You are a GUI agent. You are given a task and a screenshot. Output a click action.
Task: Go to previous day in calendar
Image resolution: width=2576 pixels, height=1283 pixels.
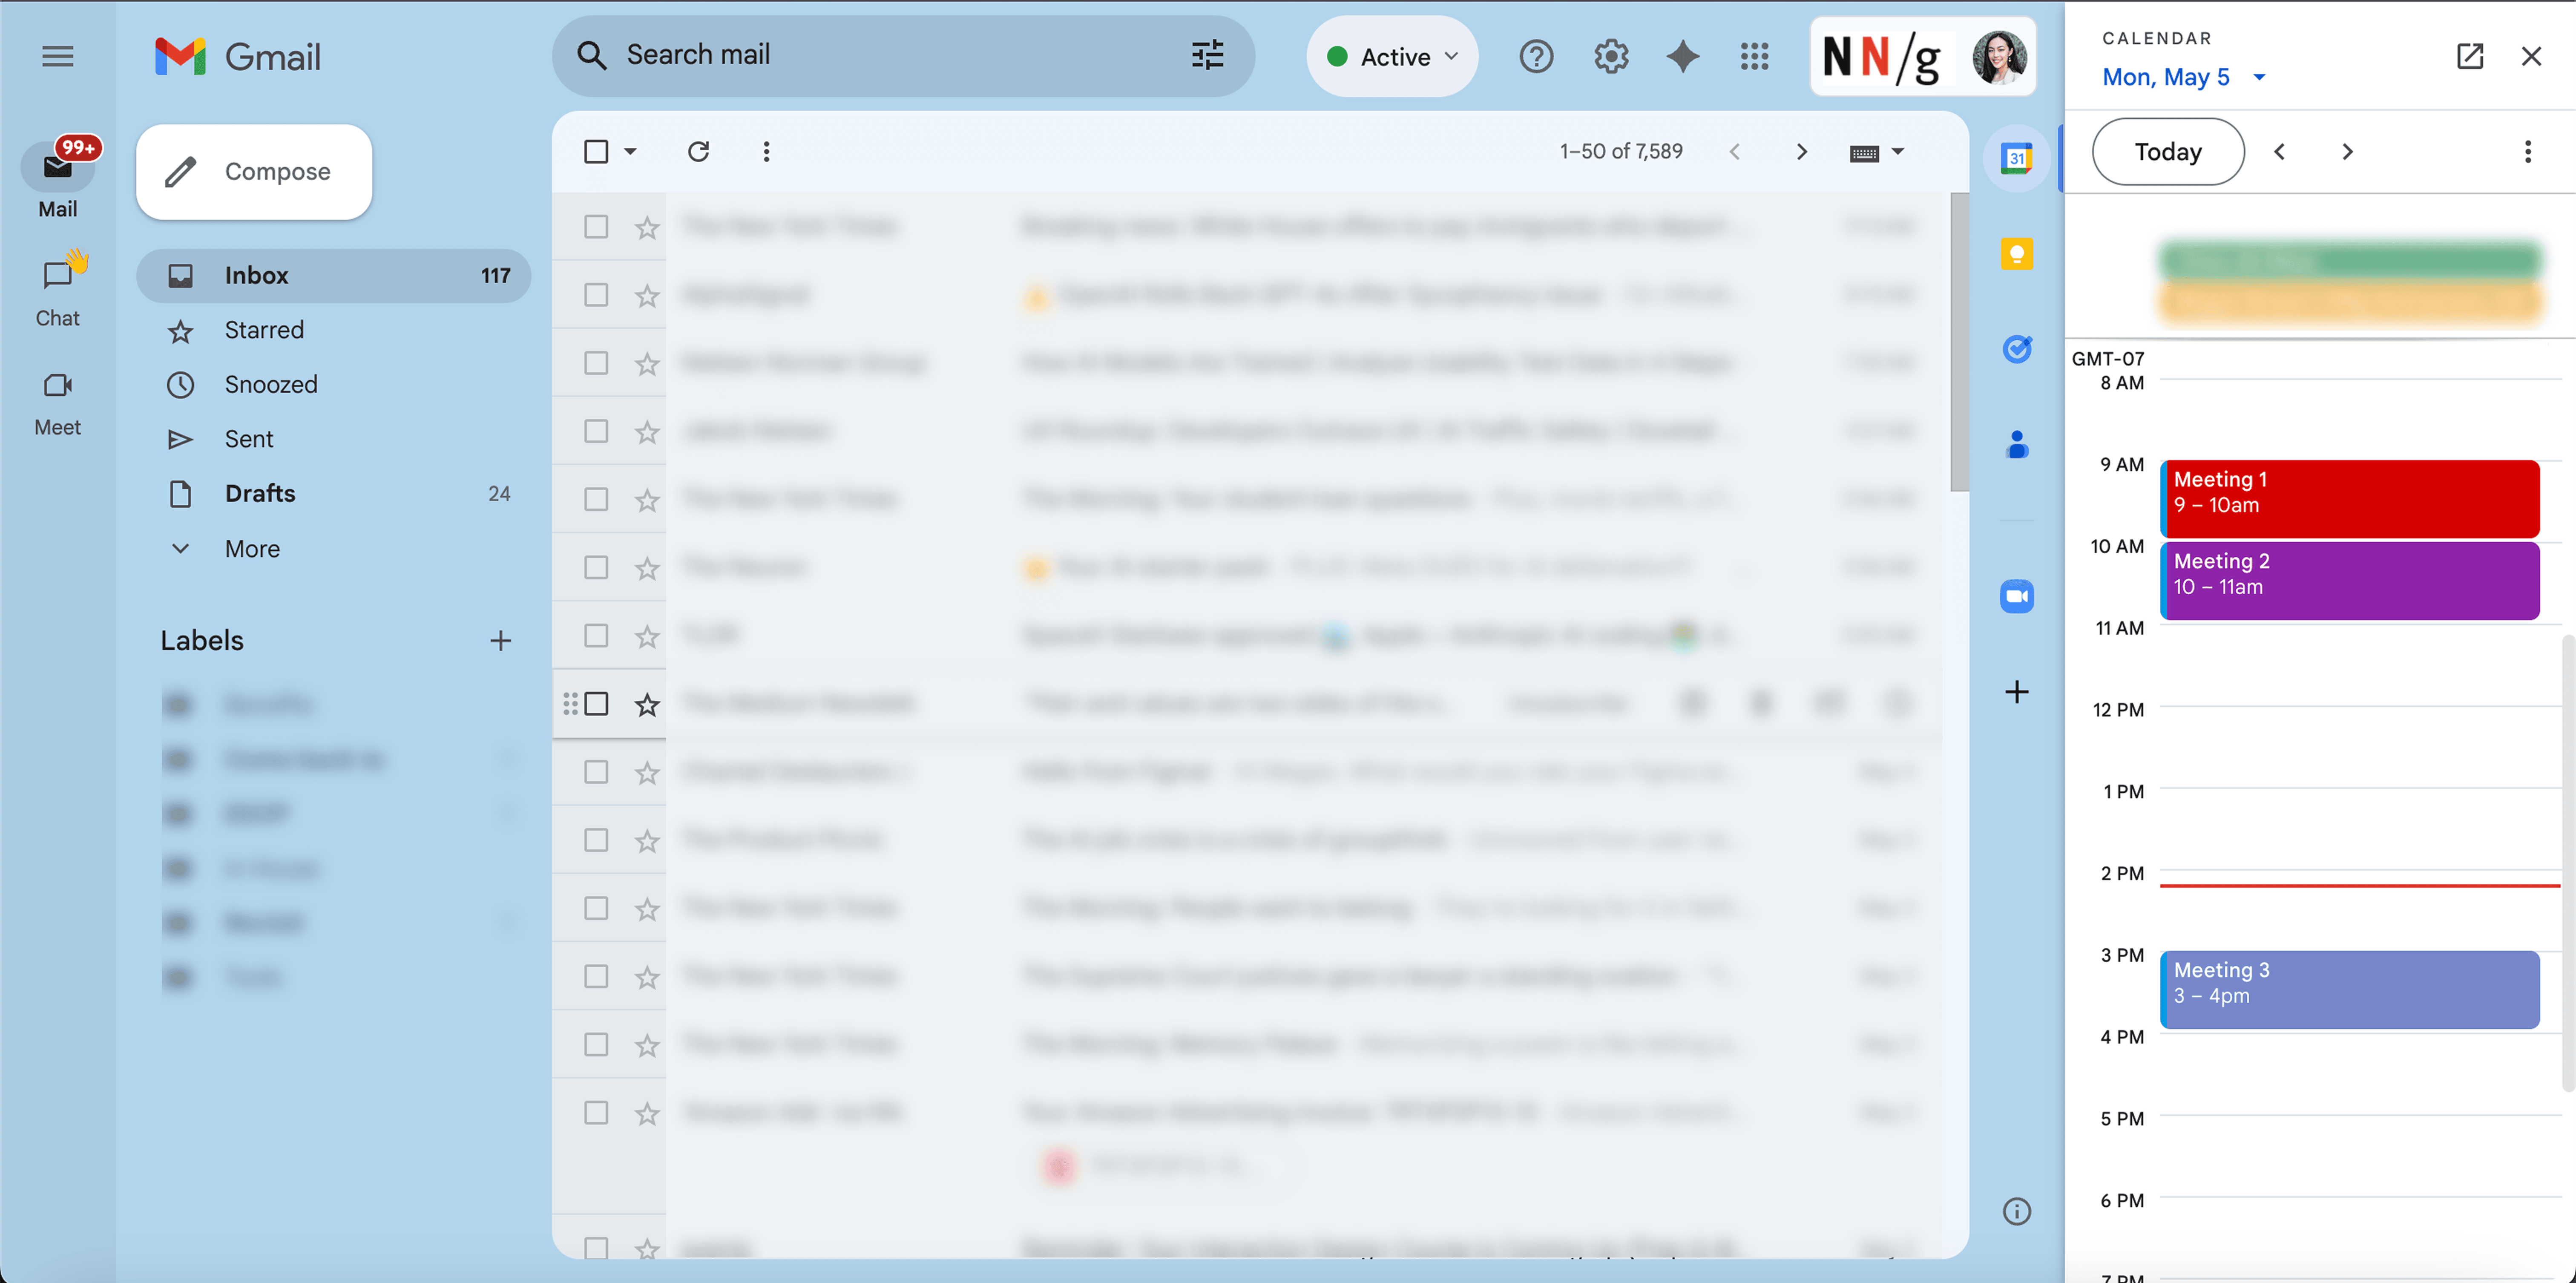click(x=2279, y=152)
